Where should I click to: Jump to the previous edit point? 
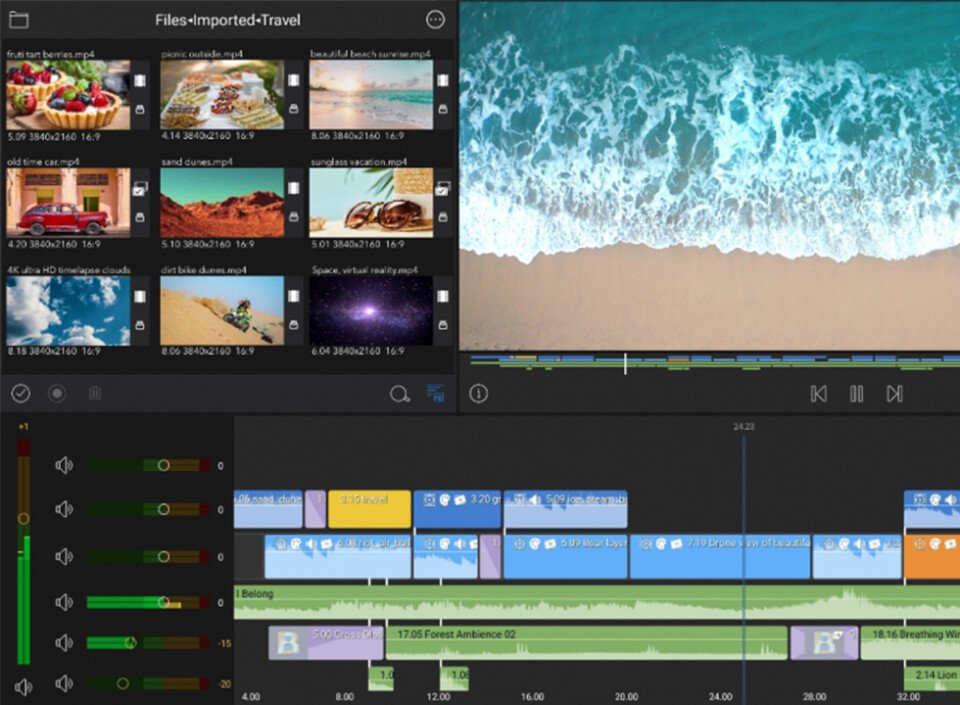point(818,394)
